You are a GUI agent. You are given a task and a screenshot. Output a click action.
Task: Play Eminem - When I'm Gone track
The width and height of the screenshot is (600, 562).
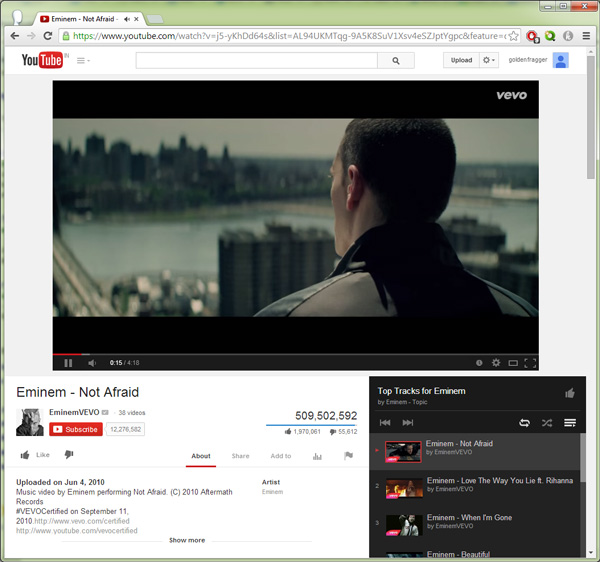click(x=475, y=525)
